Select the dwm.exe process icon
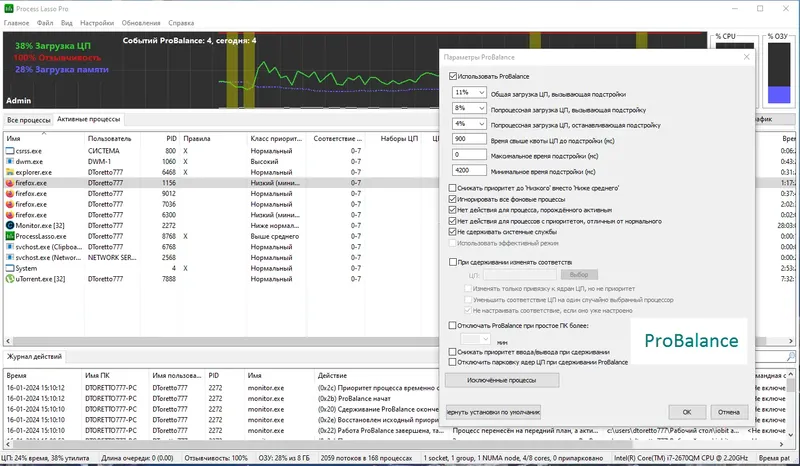800x466 pixels. click(10, 162)
